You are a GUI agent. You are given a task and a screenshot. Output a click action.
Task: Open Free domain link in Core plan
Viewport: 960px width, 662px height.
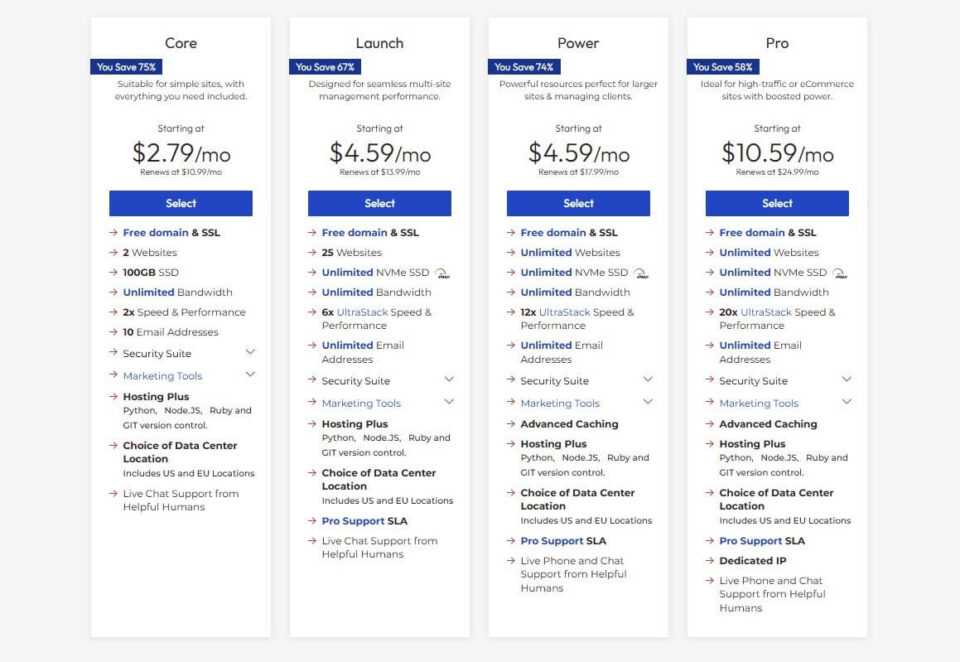click(x=156, y=233)
